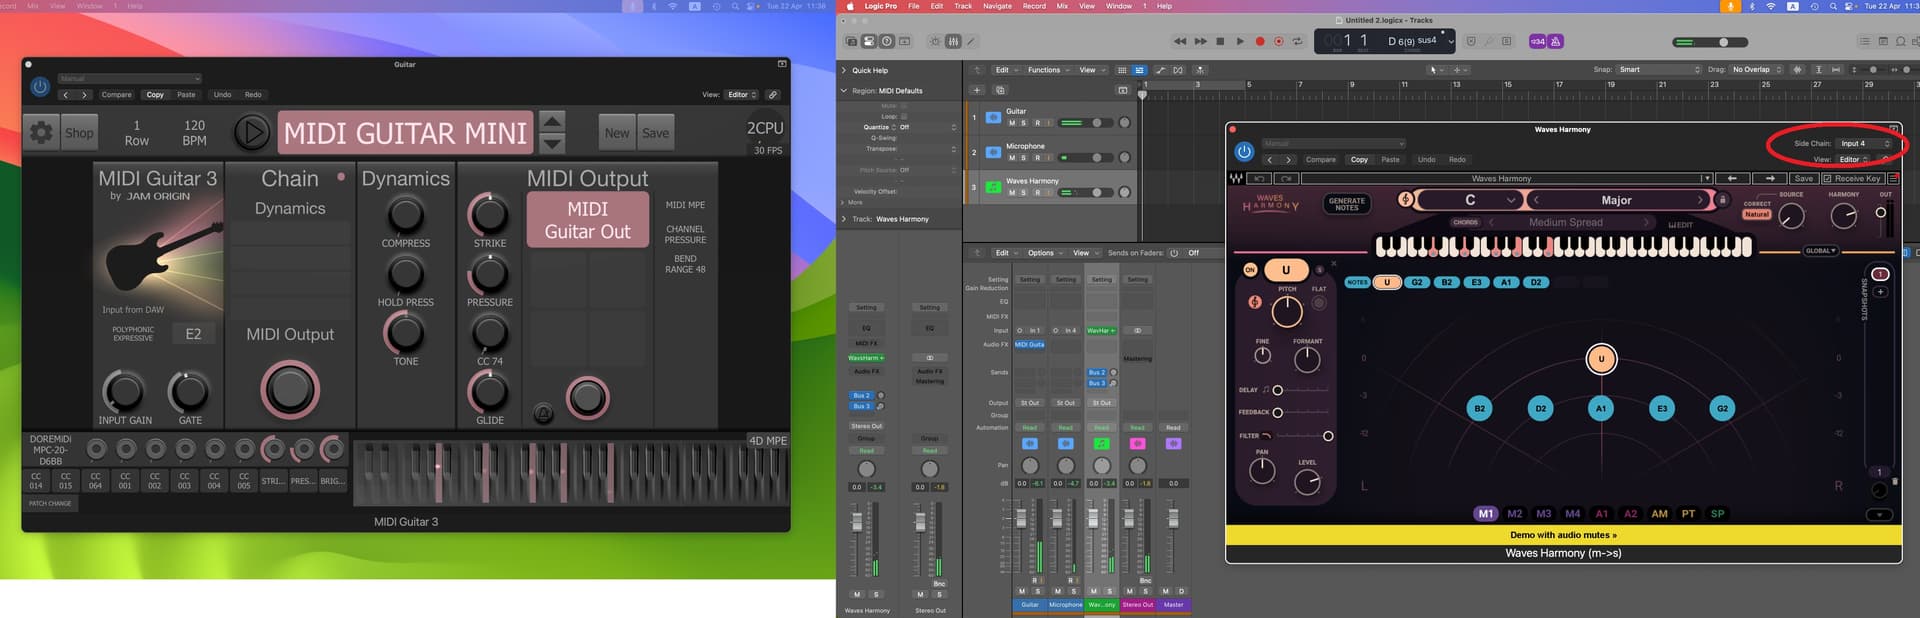Mute the Guitar channel strip in Mixer
Screen dimensions: 1920x618
tap(1022, 591)
